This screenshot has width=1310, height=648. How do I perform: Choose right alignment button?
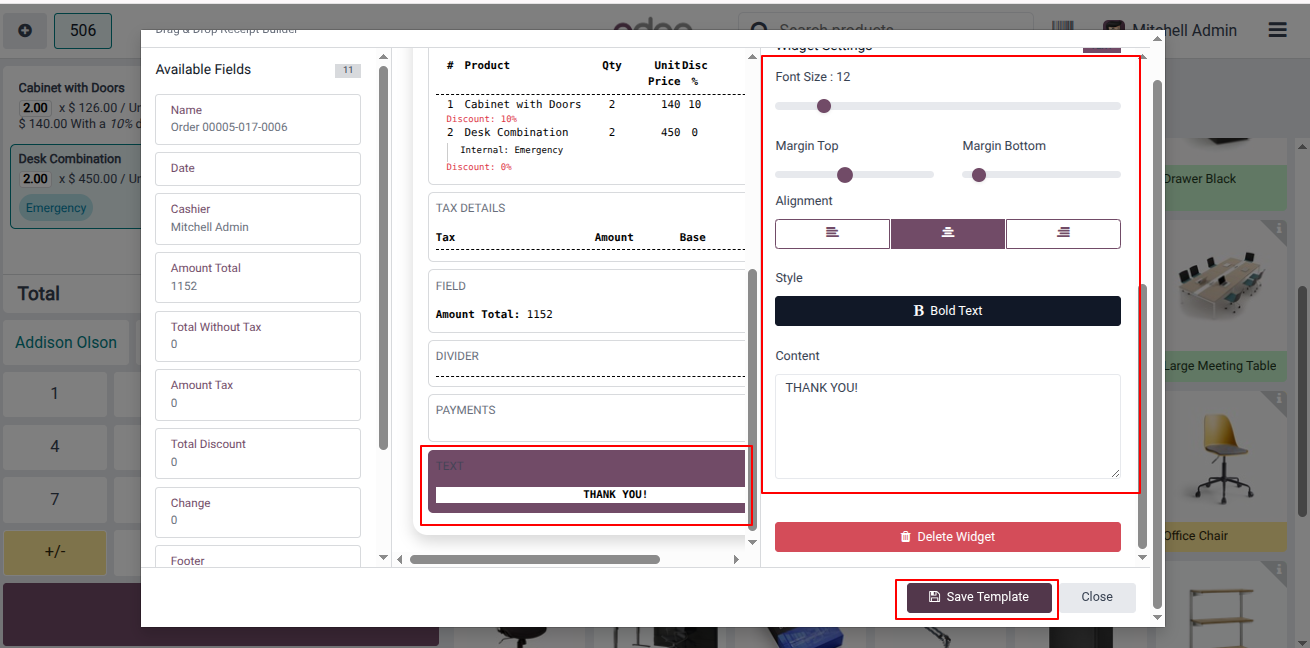tap(1063, 233)
